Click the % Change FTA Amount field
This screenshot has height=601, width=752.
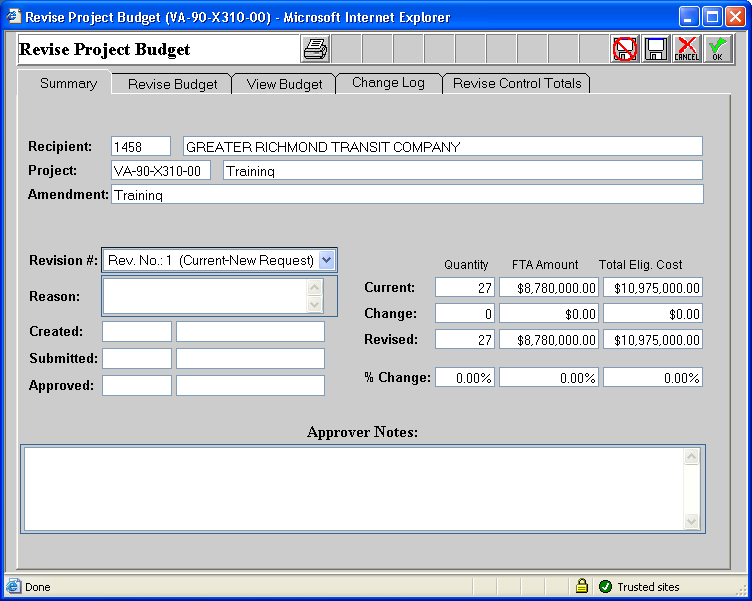pyautogui.click(x=549, y=377)
